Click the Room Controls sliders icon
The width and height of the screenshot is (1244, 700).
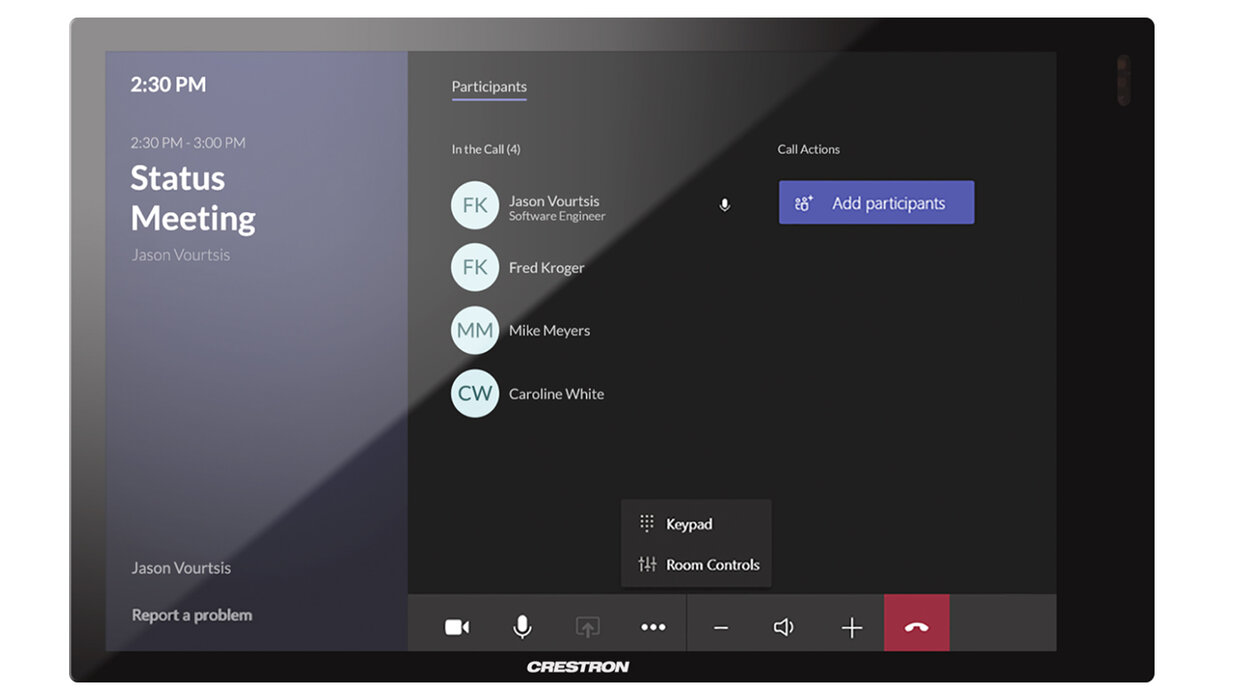(647, 565)
